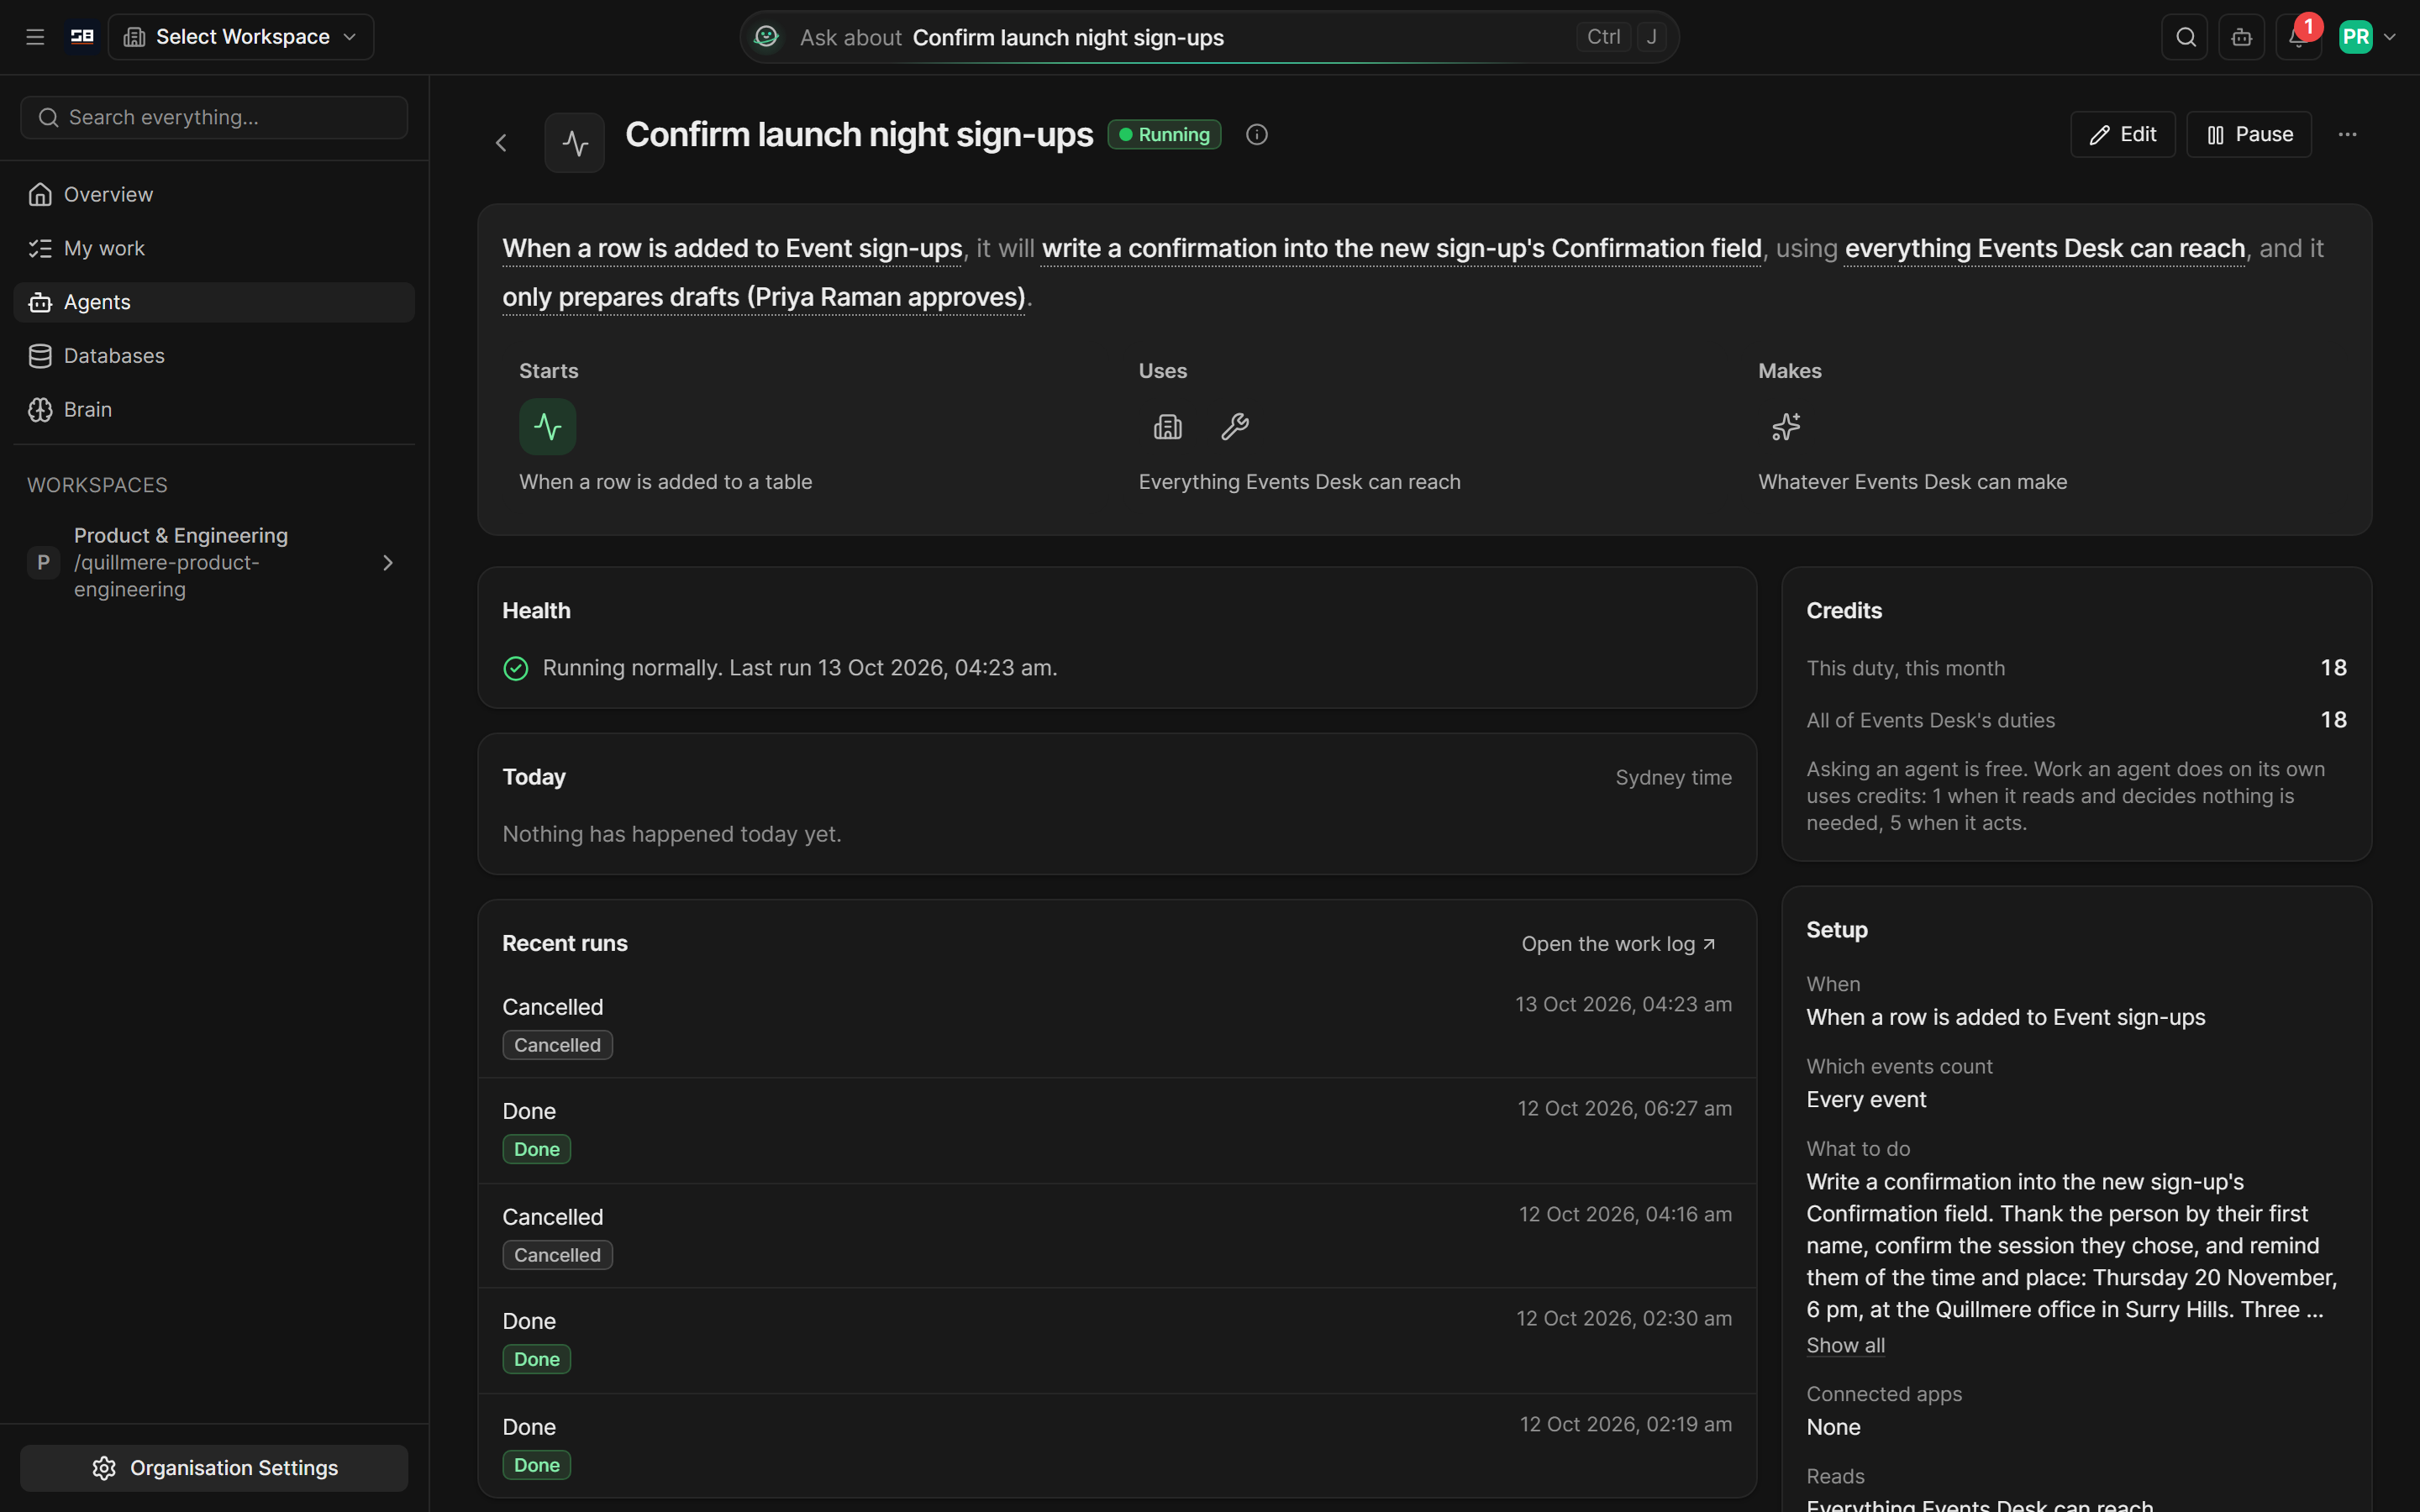Open Done run from 12 Oct 02:30 am
The height and width of the screenshot is (1512, 2420).
click(1117, 1340)
